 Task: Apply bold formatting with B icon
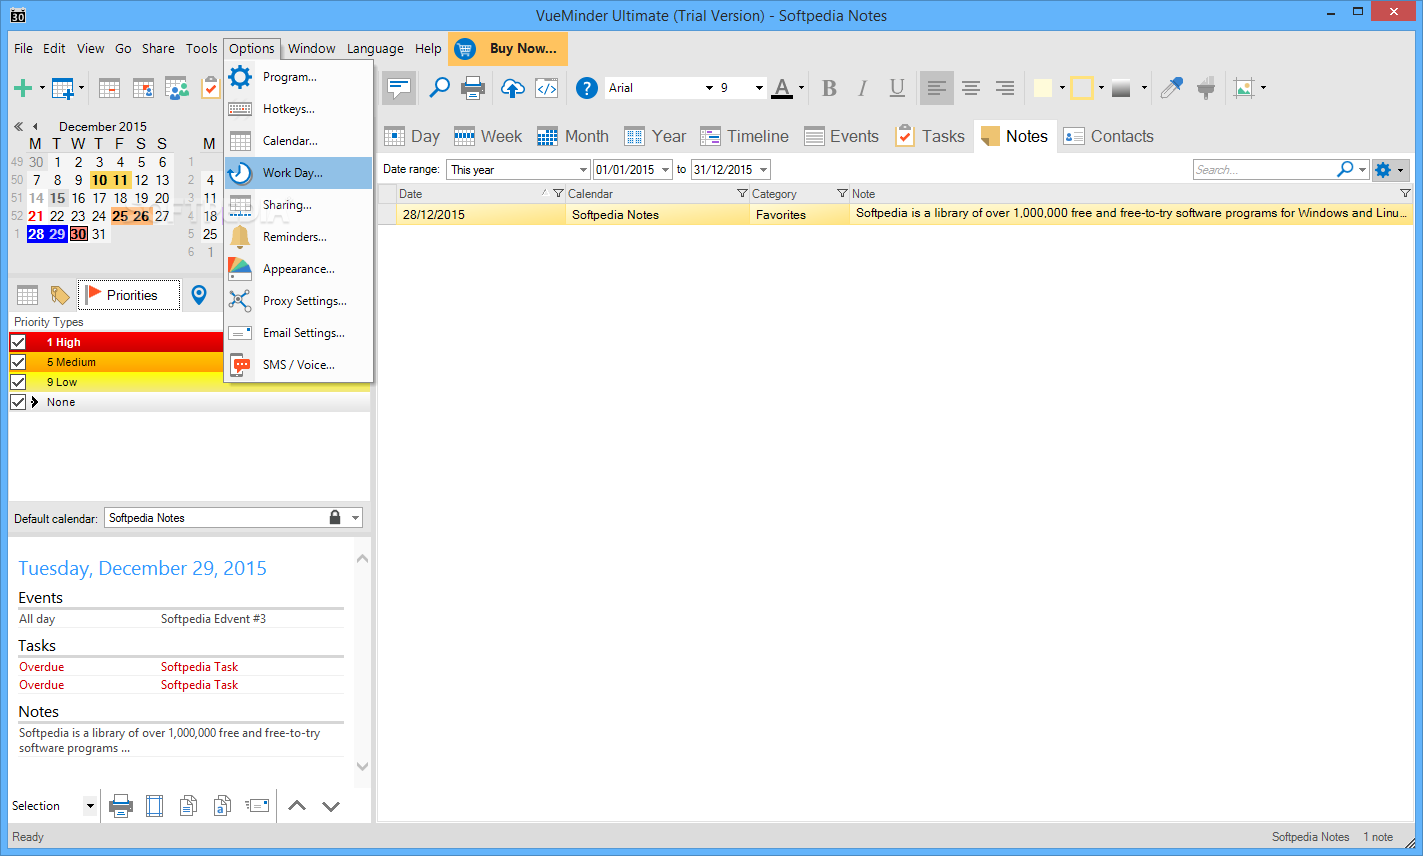[x=829, y=88]
